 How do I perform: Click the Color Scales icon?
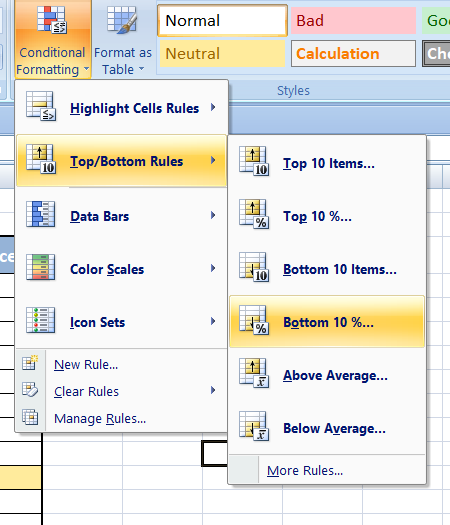[x=41, y=267]
